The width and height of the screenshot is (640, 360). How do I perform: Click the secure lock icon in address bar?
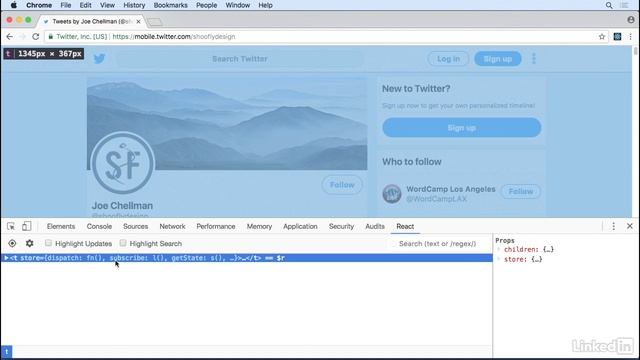tap(51, 37)
